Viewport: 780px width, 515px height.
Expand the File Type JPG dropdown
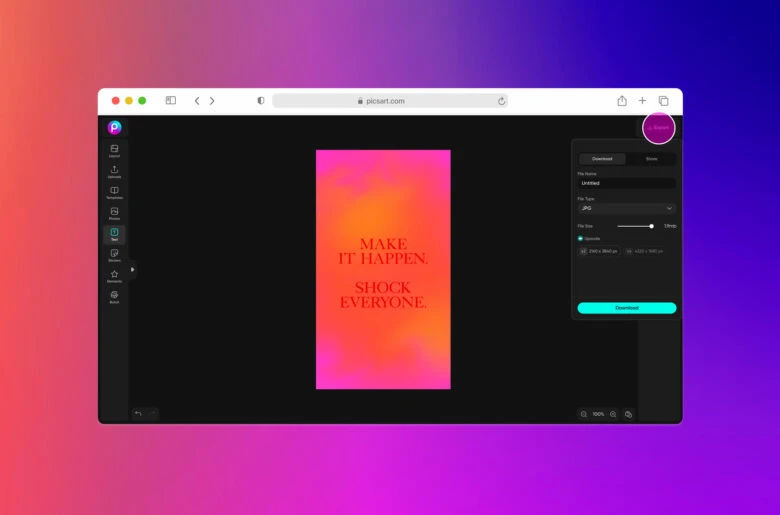click(626, 208)
